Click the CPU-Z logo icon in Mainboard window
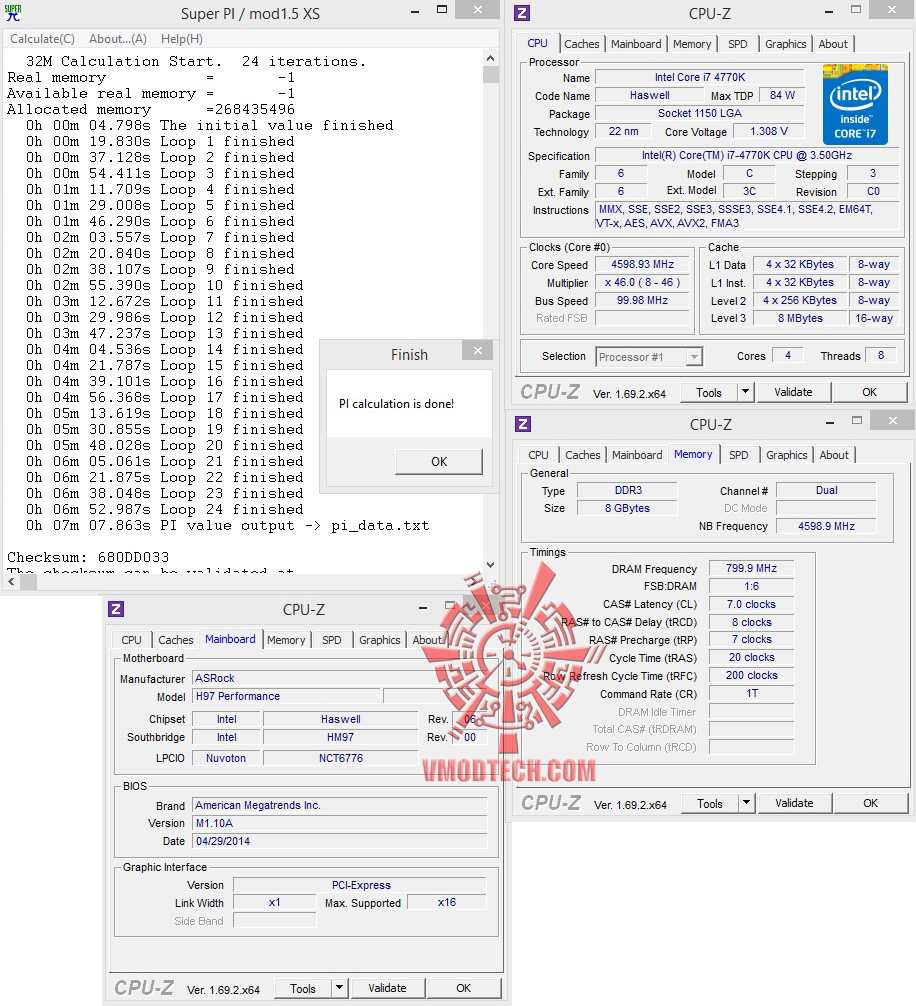This screenshot has width=916, height=1006. tap(116, 609)
